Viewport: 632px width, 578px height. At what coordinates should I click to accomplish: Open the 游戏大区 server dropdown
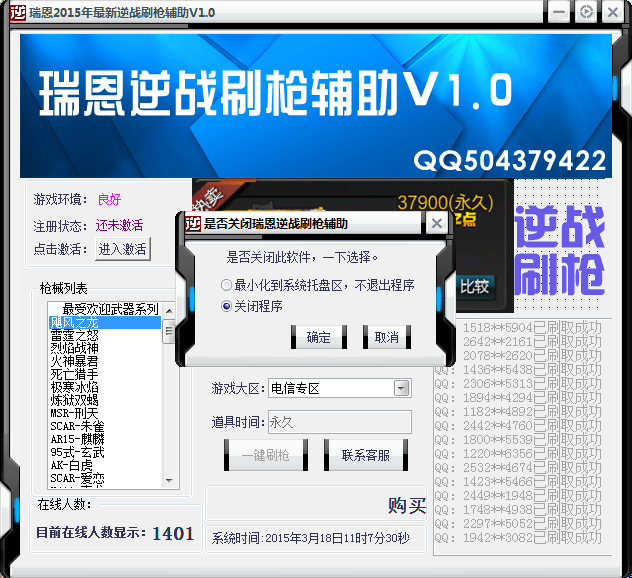point(401,389)
